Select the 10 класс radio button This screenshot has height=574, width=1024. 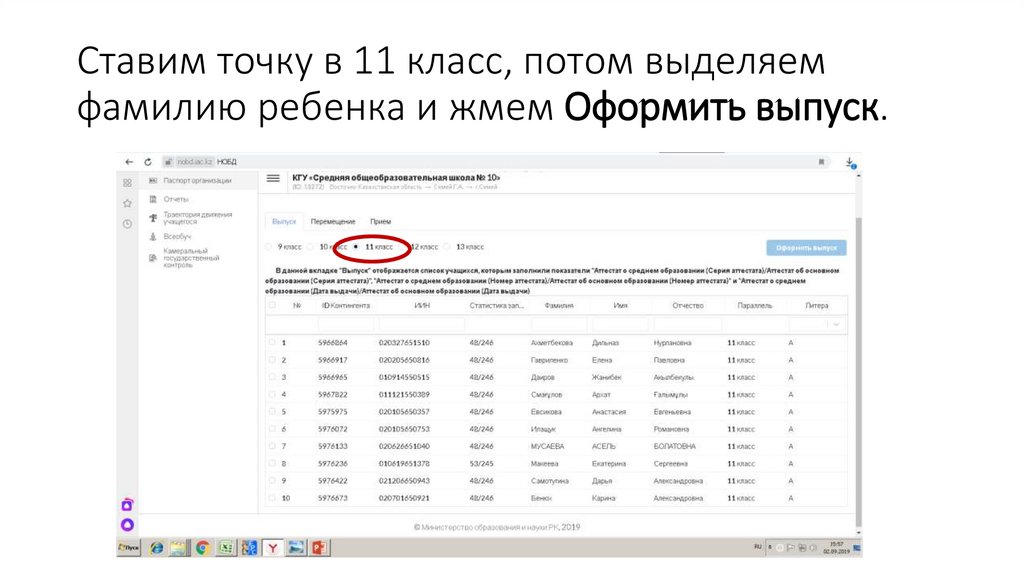(310, 247)
